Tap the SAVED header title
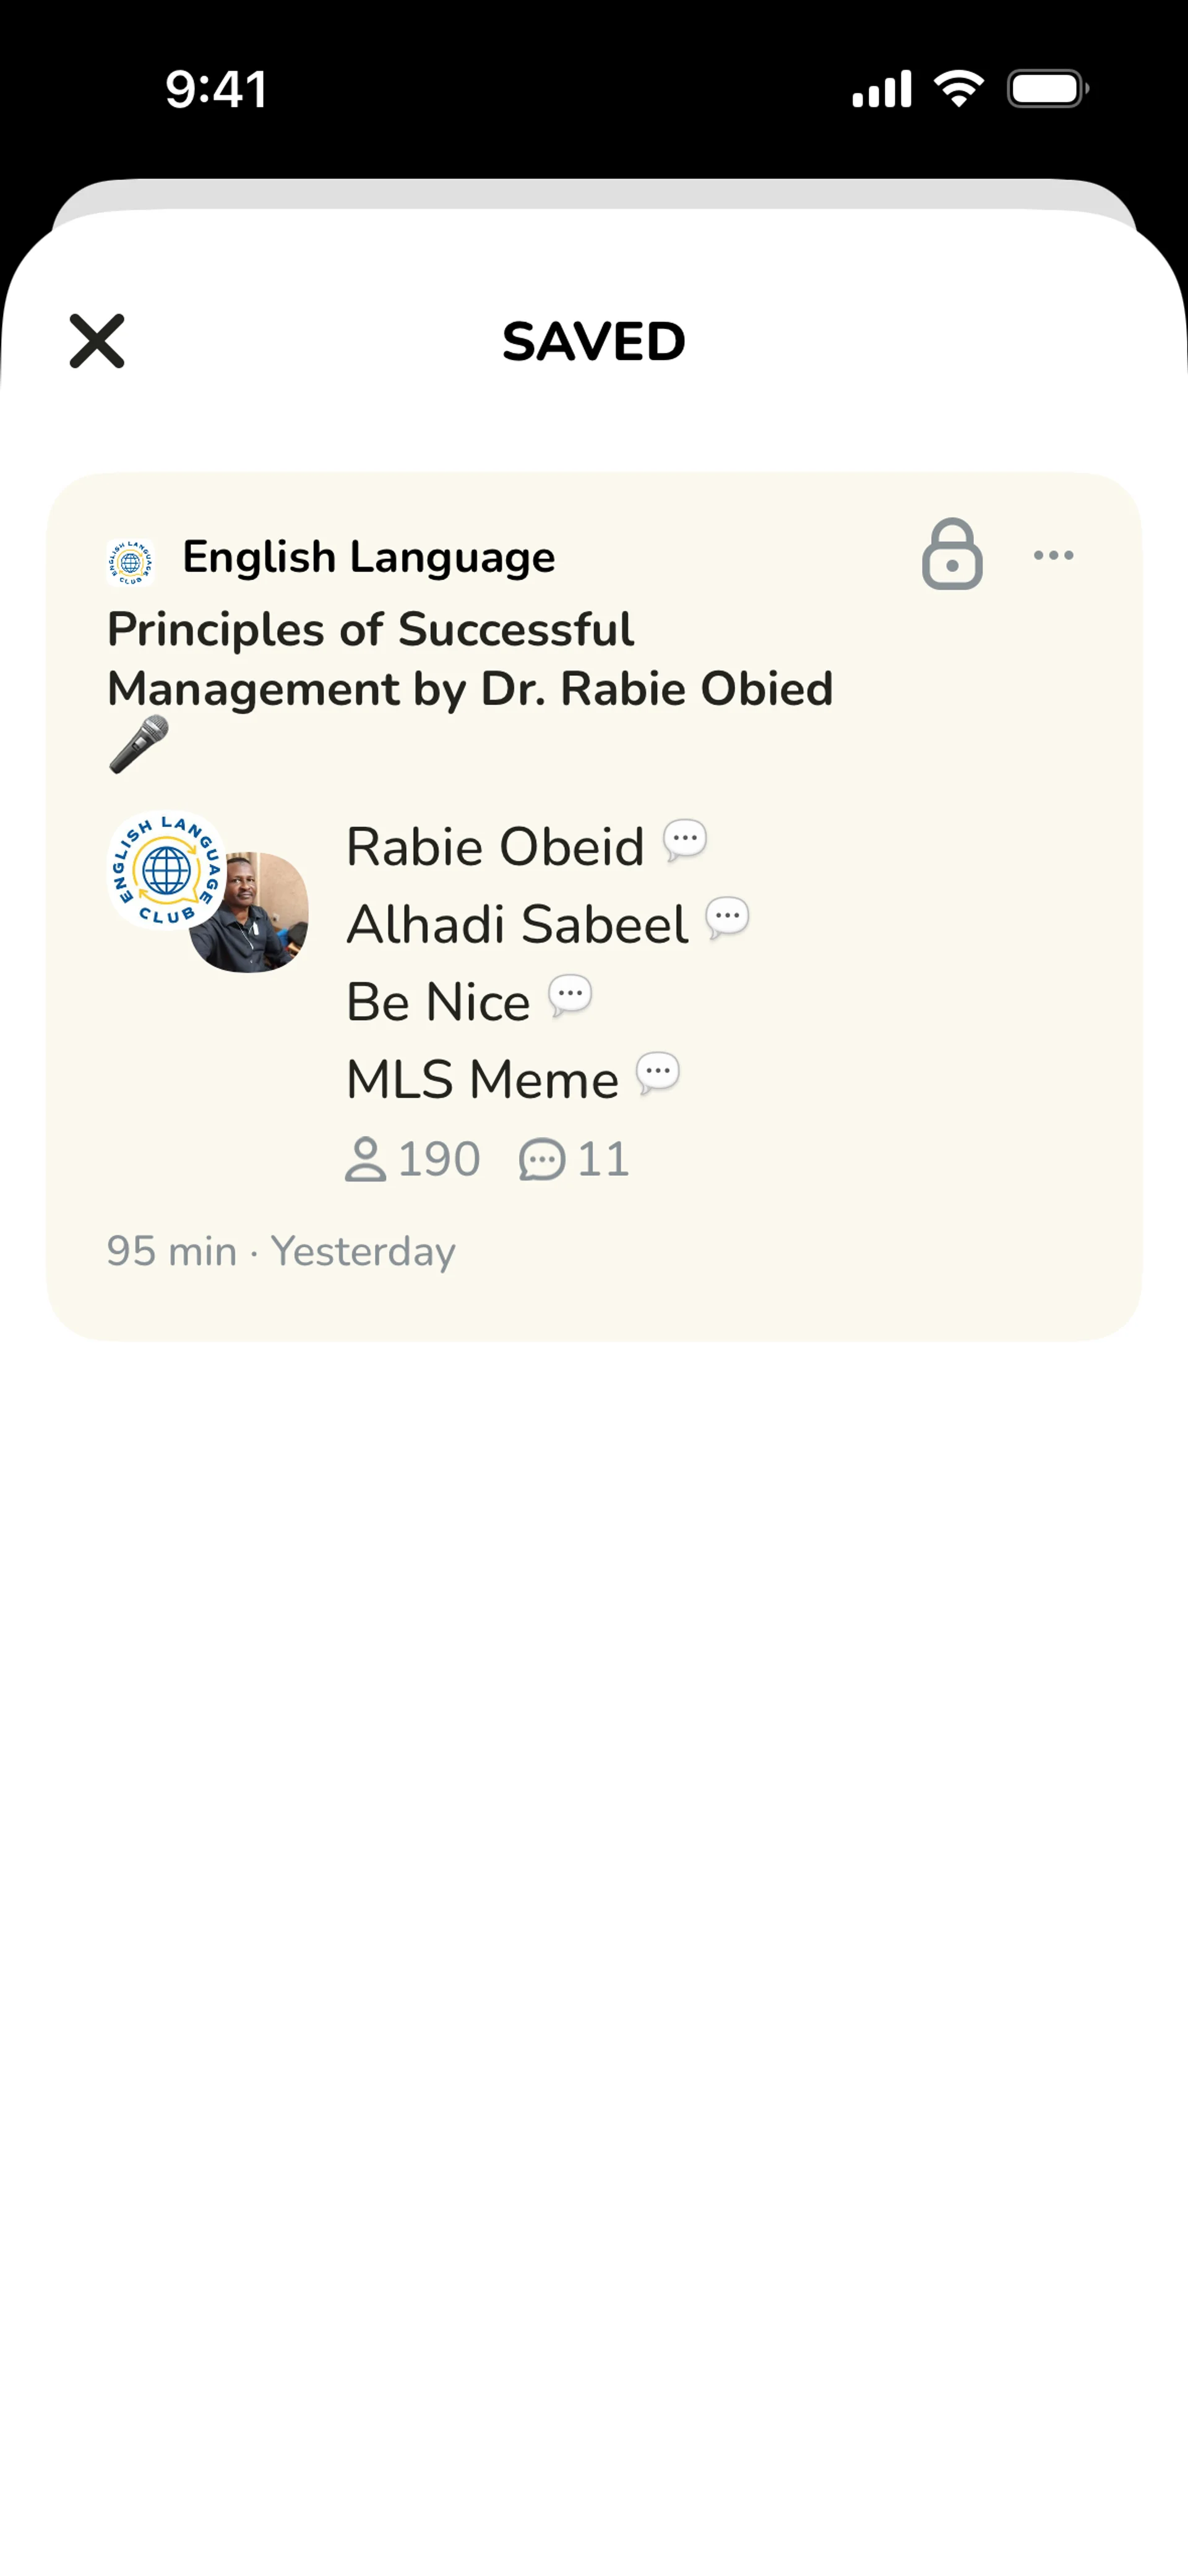Screen dimensions: 1188x2576 pyautogui.click(x=594, y=342)
